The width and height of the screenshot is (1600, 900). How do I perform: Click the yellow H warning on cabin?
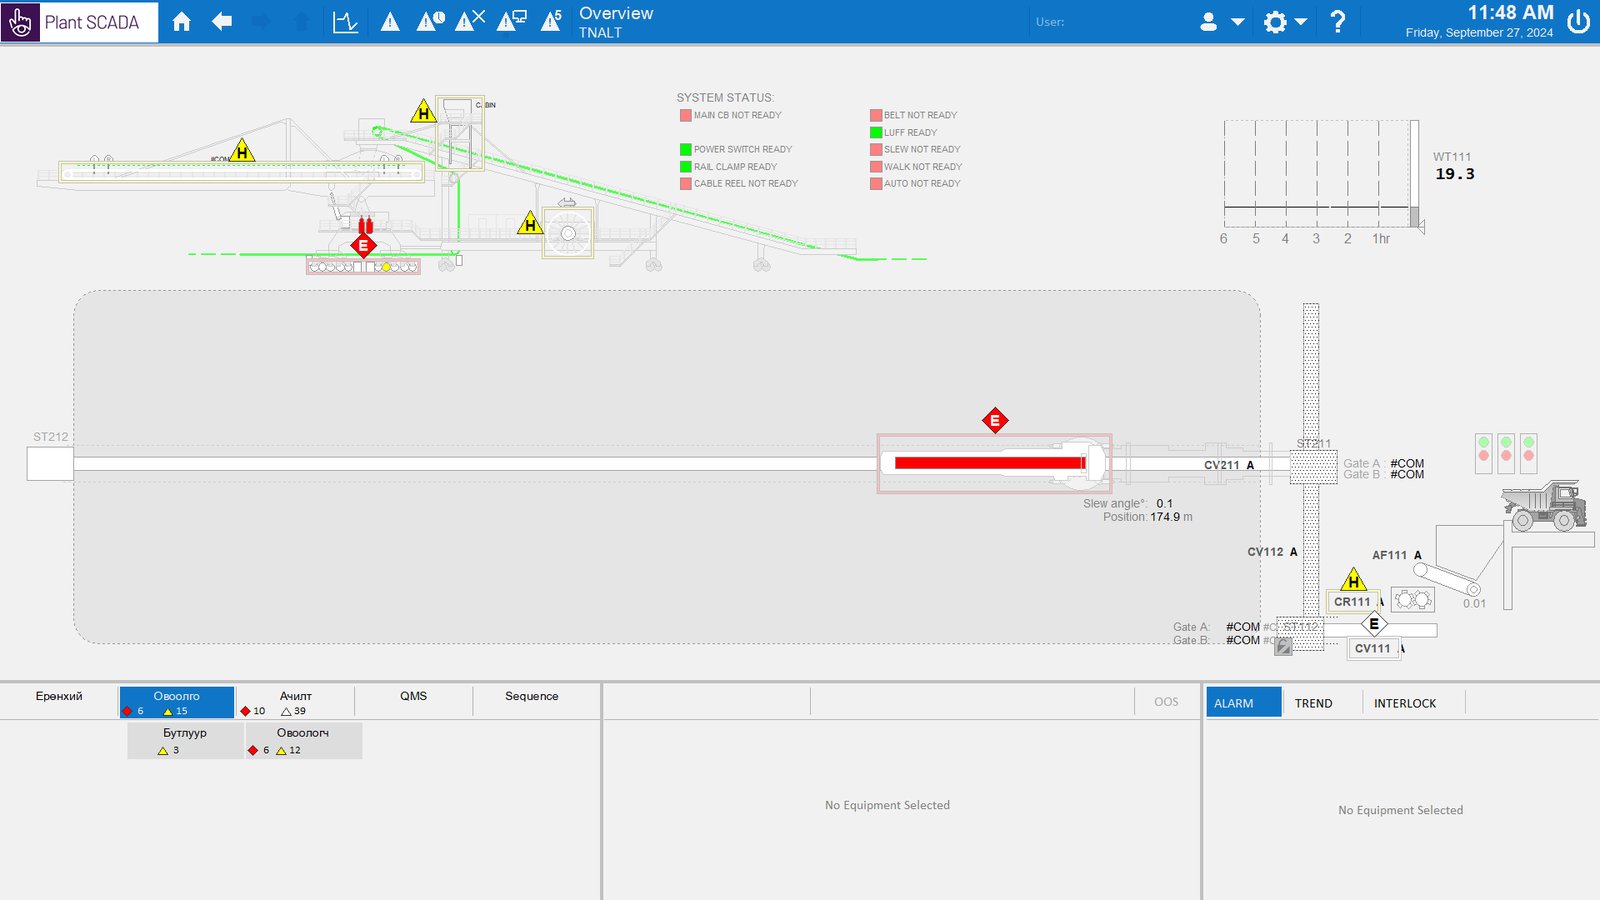point(423,111)
